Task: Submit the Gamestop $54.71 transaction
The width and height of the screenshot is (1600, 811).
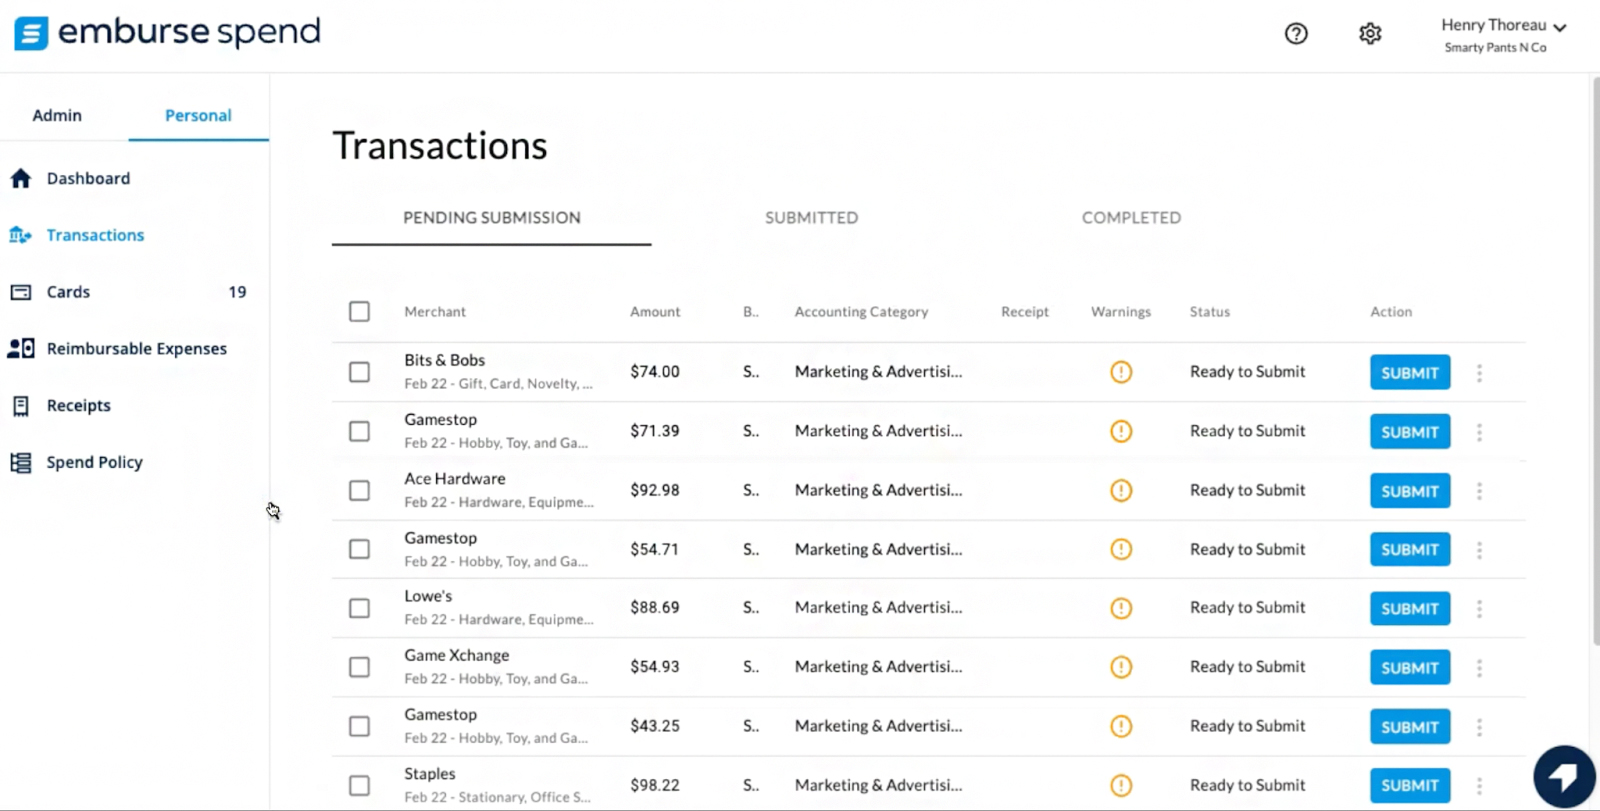Action: 1410,549
